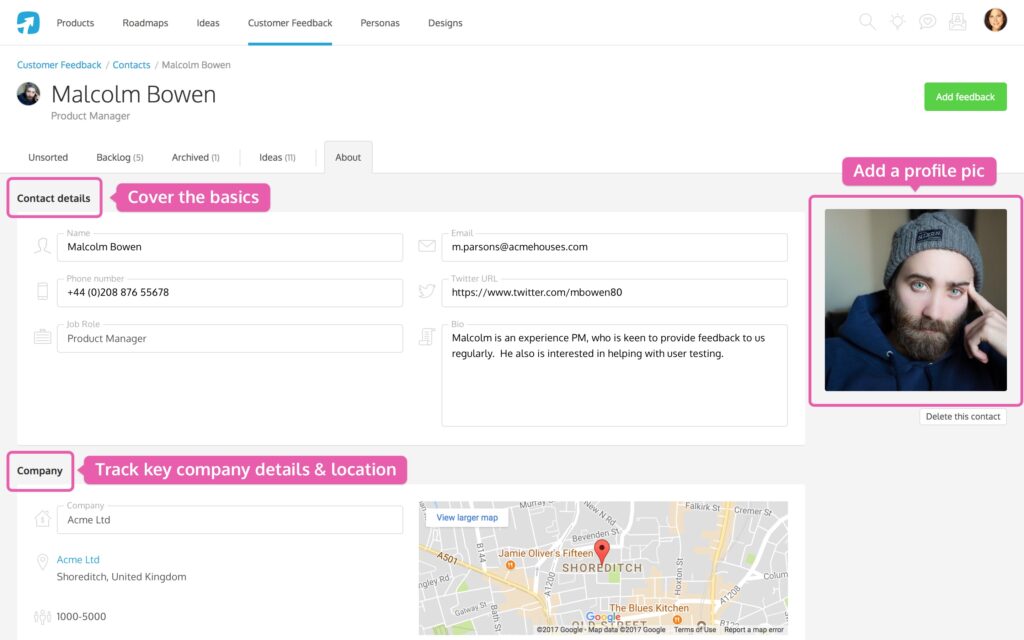
Task: Open the Roadmaps menu
Action: pos(144,22)
